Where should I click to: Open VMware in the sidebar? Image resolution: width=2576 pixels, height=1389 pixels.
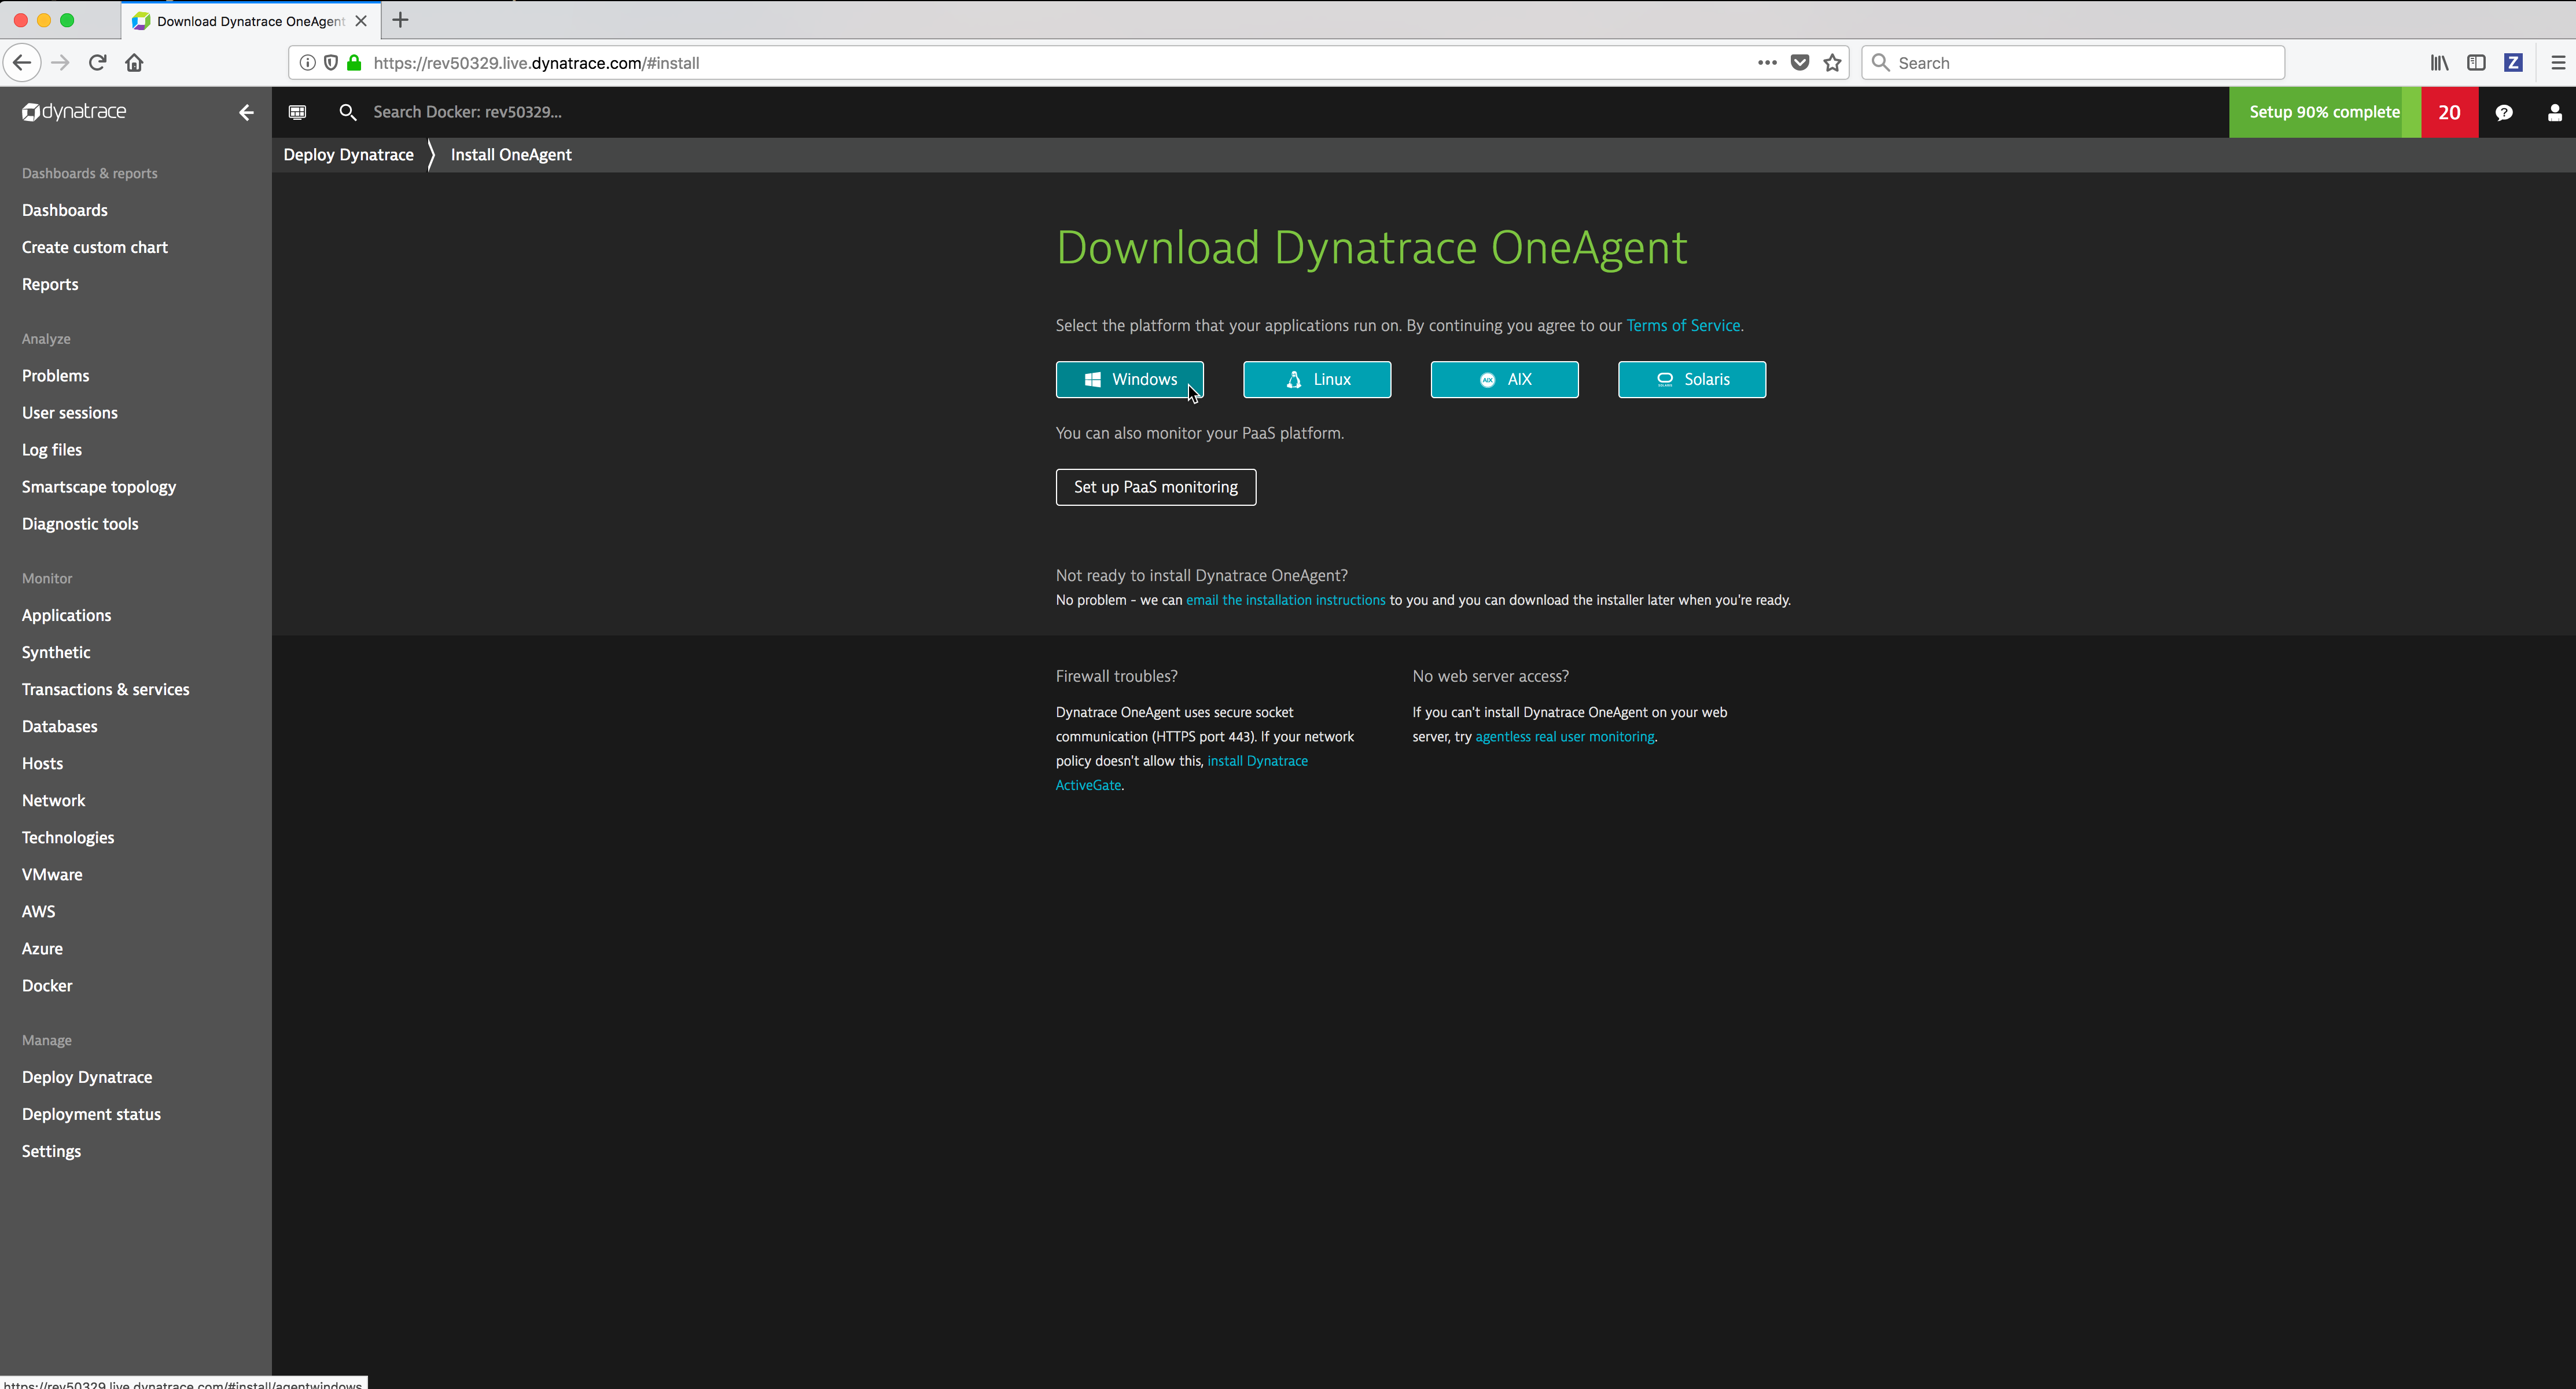(x=52, y=875)
